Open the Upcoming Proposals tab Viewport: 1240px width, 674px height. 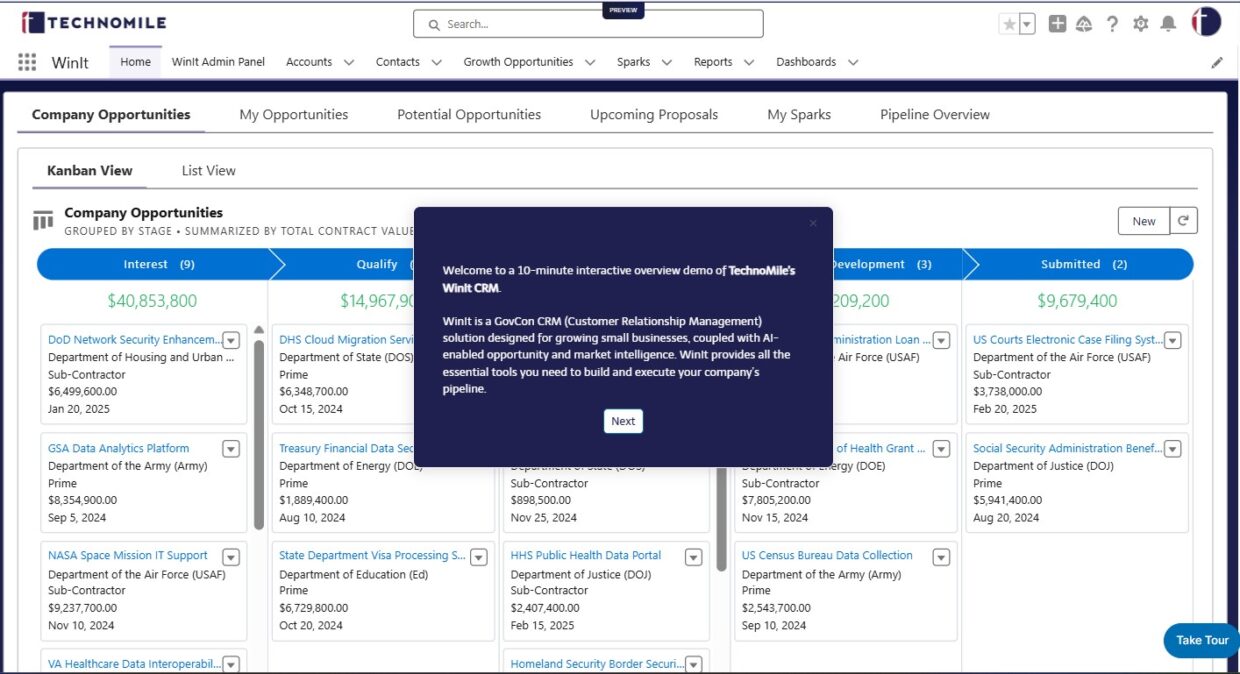(654, 115)
